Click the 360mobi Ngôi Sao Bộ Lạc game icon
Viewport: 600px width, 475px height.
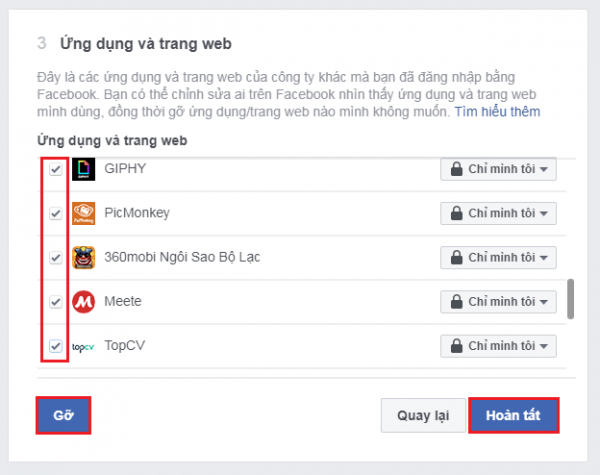coord(83,258)
